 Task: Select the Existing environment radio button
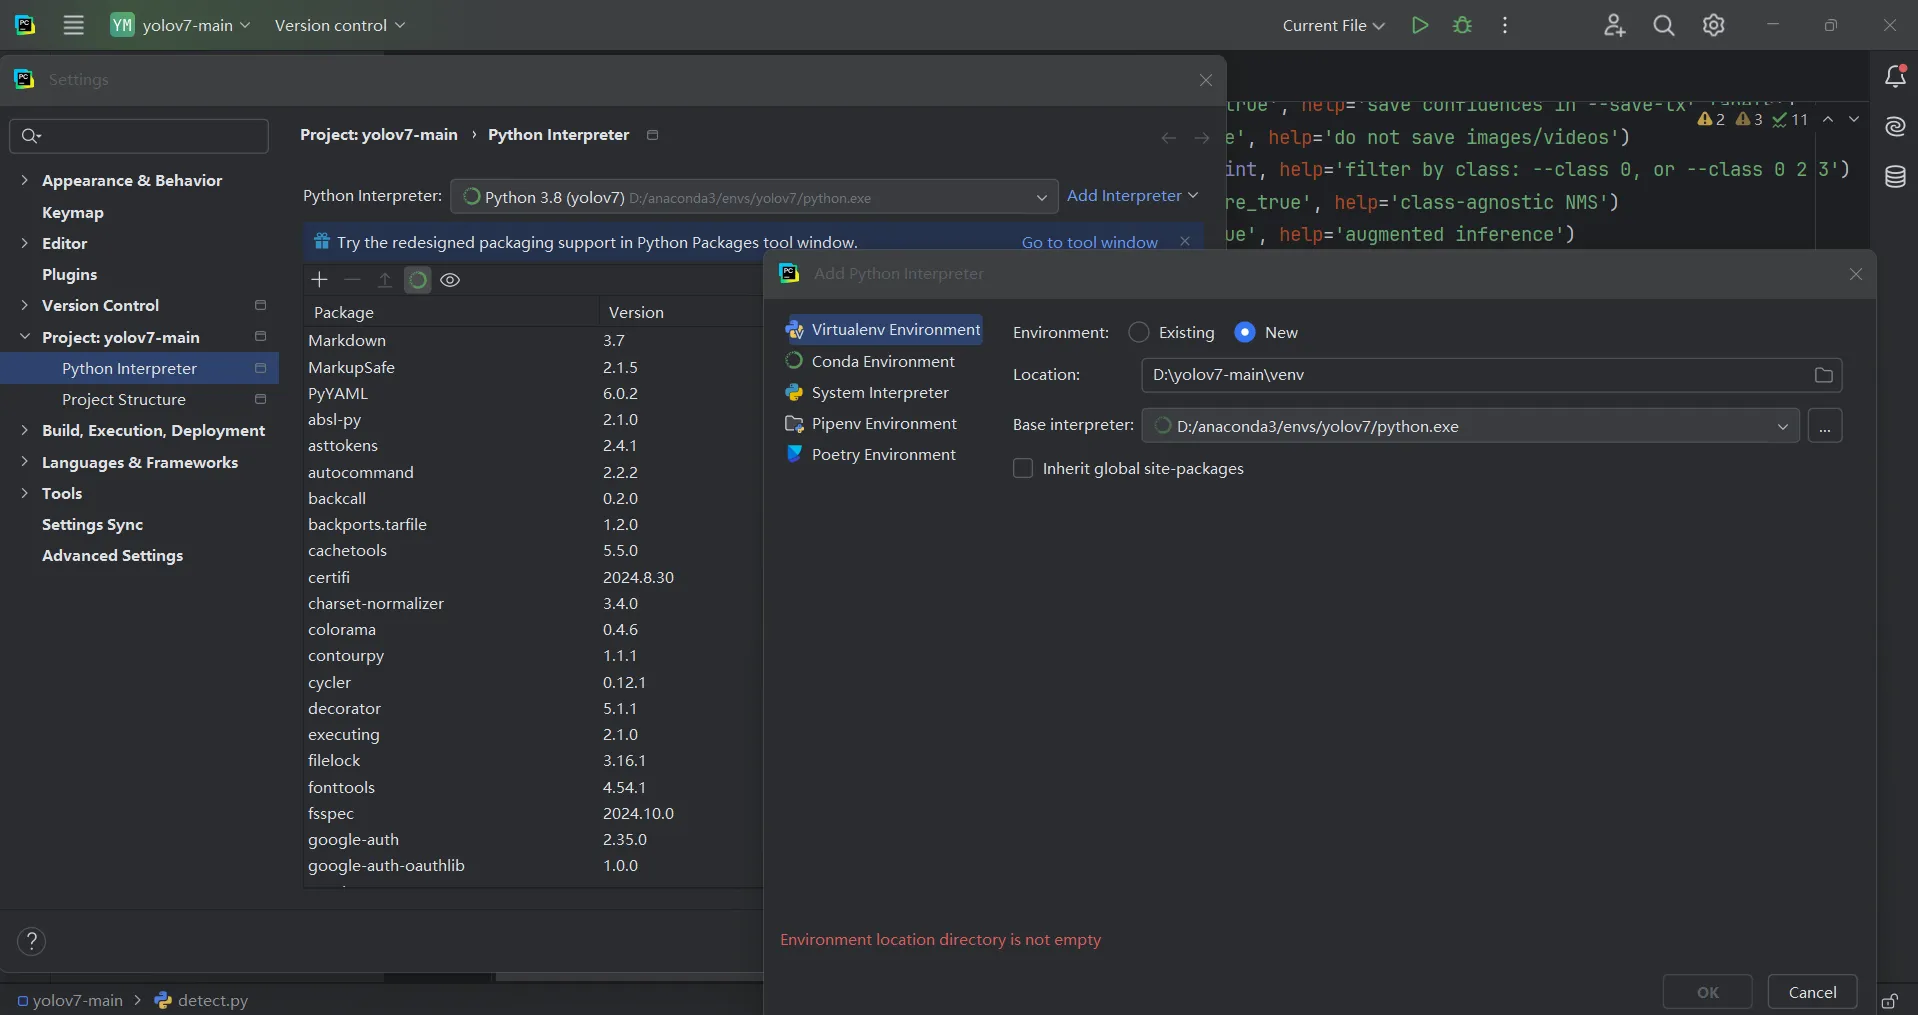(x=1139, y=333)
